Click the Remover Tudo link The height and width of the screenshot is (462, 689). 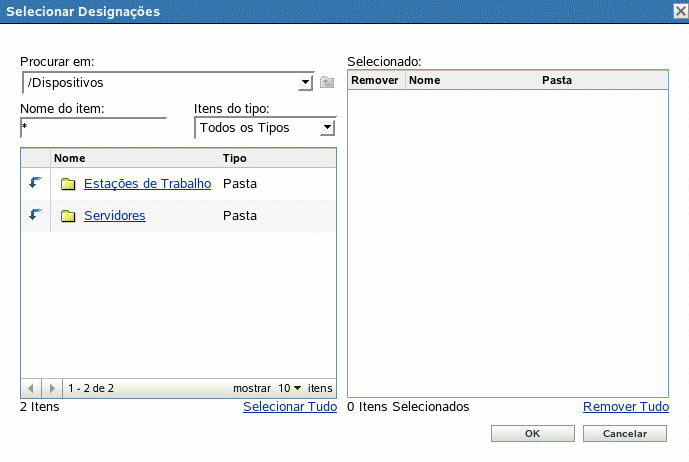[625, 407]
